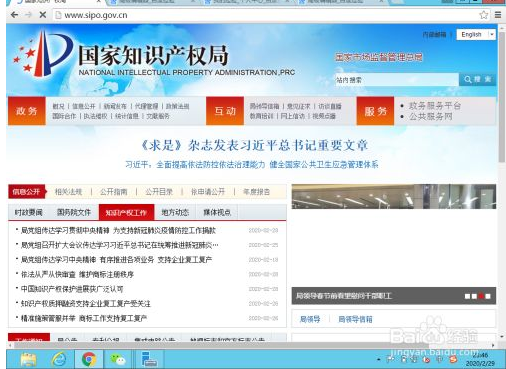Open the taskbar clock showing 2020/2/29
The width and height of the screenshot is (506, 369).
pyautogui.click(x=480, y=360)
